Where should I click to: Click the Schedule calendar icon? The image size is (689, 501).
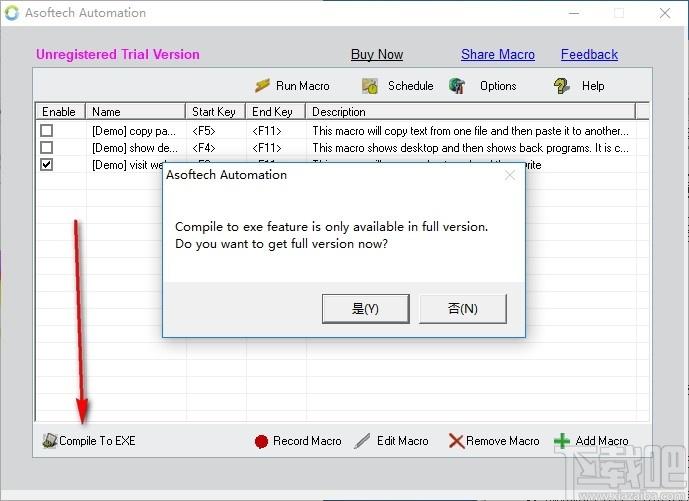click(x=370, y=86)
